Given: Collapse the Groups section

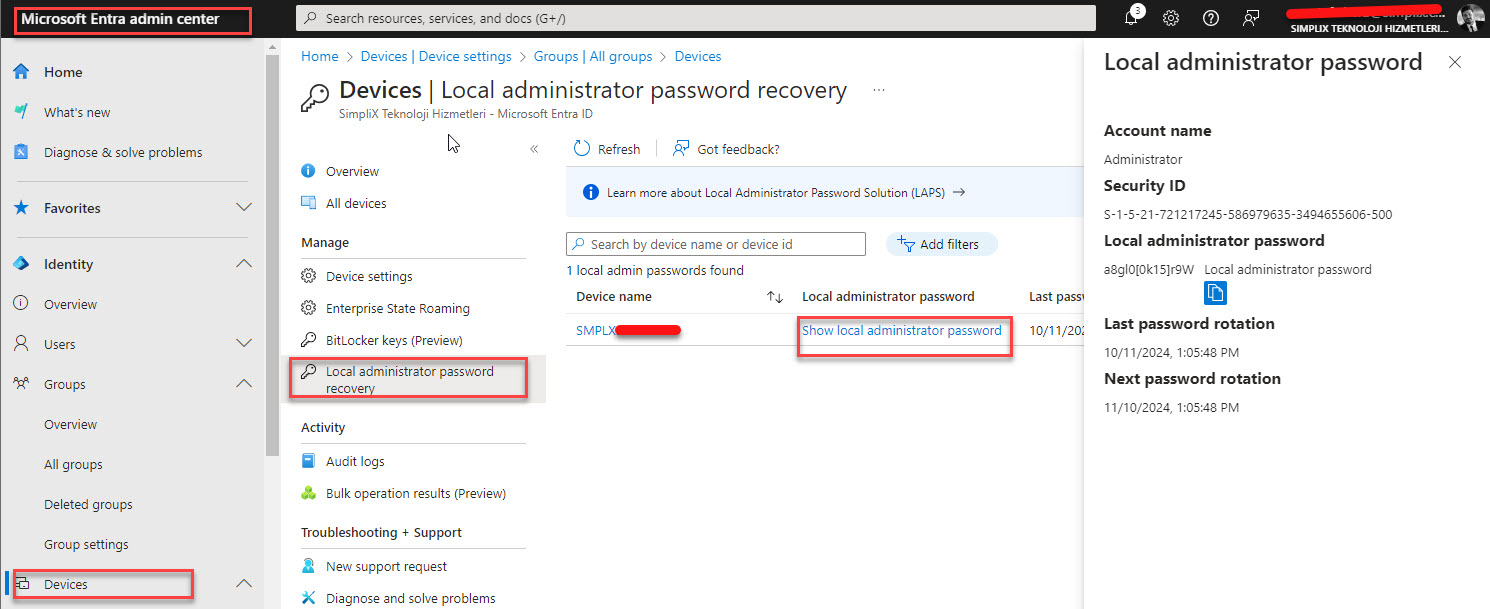Looking at the screenshot, I should click(243, 384).
